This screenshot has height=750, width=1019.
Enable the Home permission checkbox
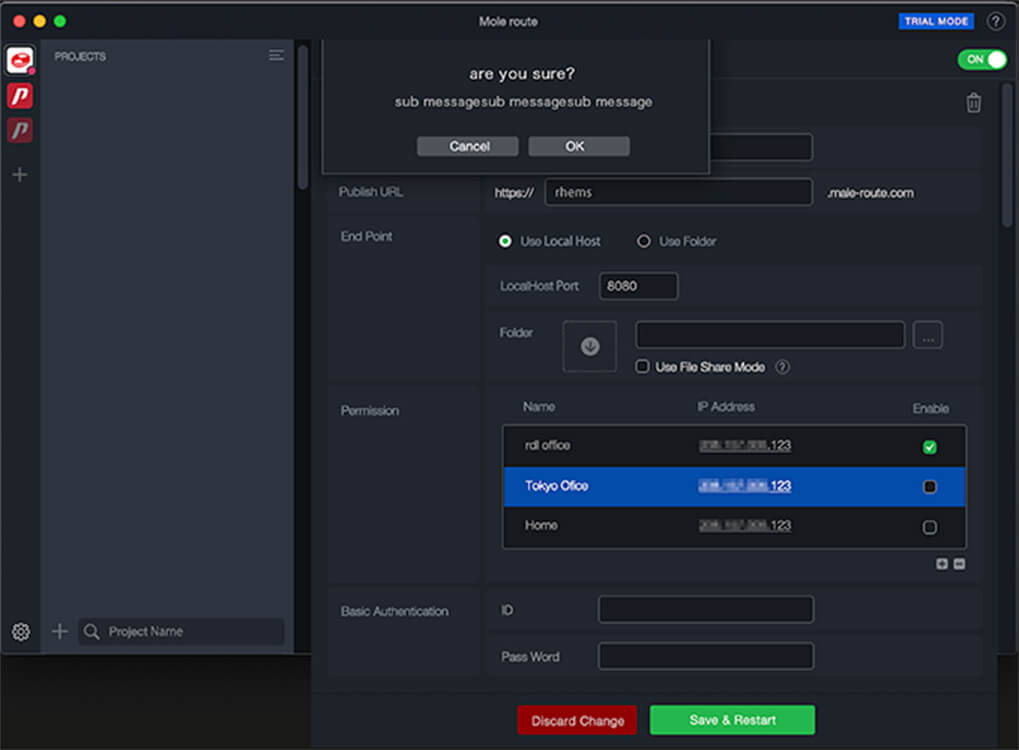[929, 527]
